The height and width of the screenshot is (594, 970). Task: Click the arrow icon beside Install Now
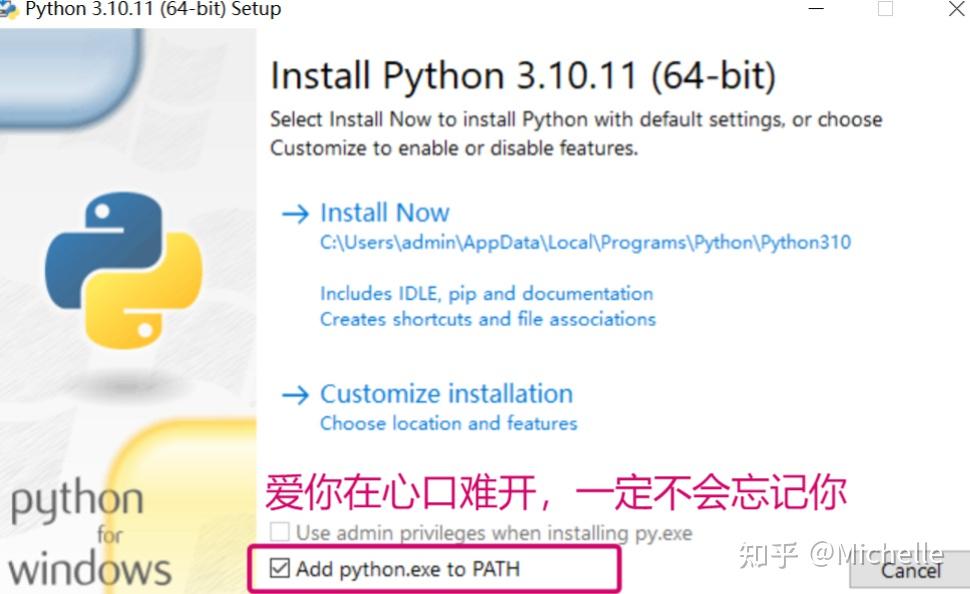tap(294, 213)
